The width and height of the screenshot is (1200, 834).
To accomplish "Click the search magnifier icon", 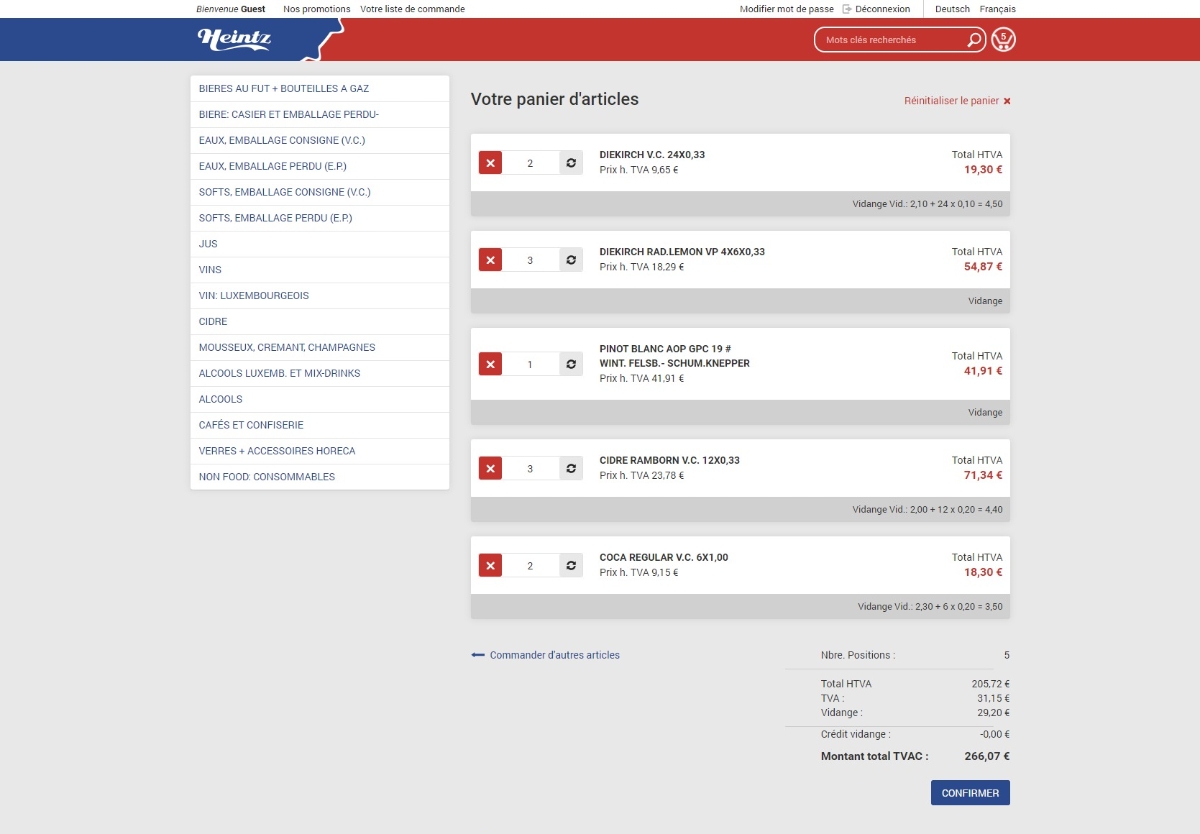I will pos(975,40).
